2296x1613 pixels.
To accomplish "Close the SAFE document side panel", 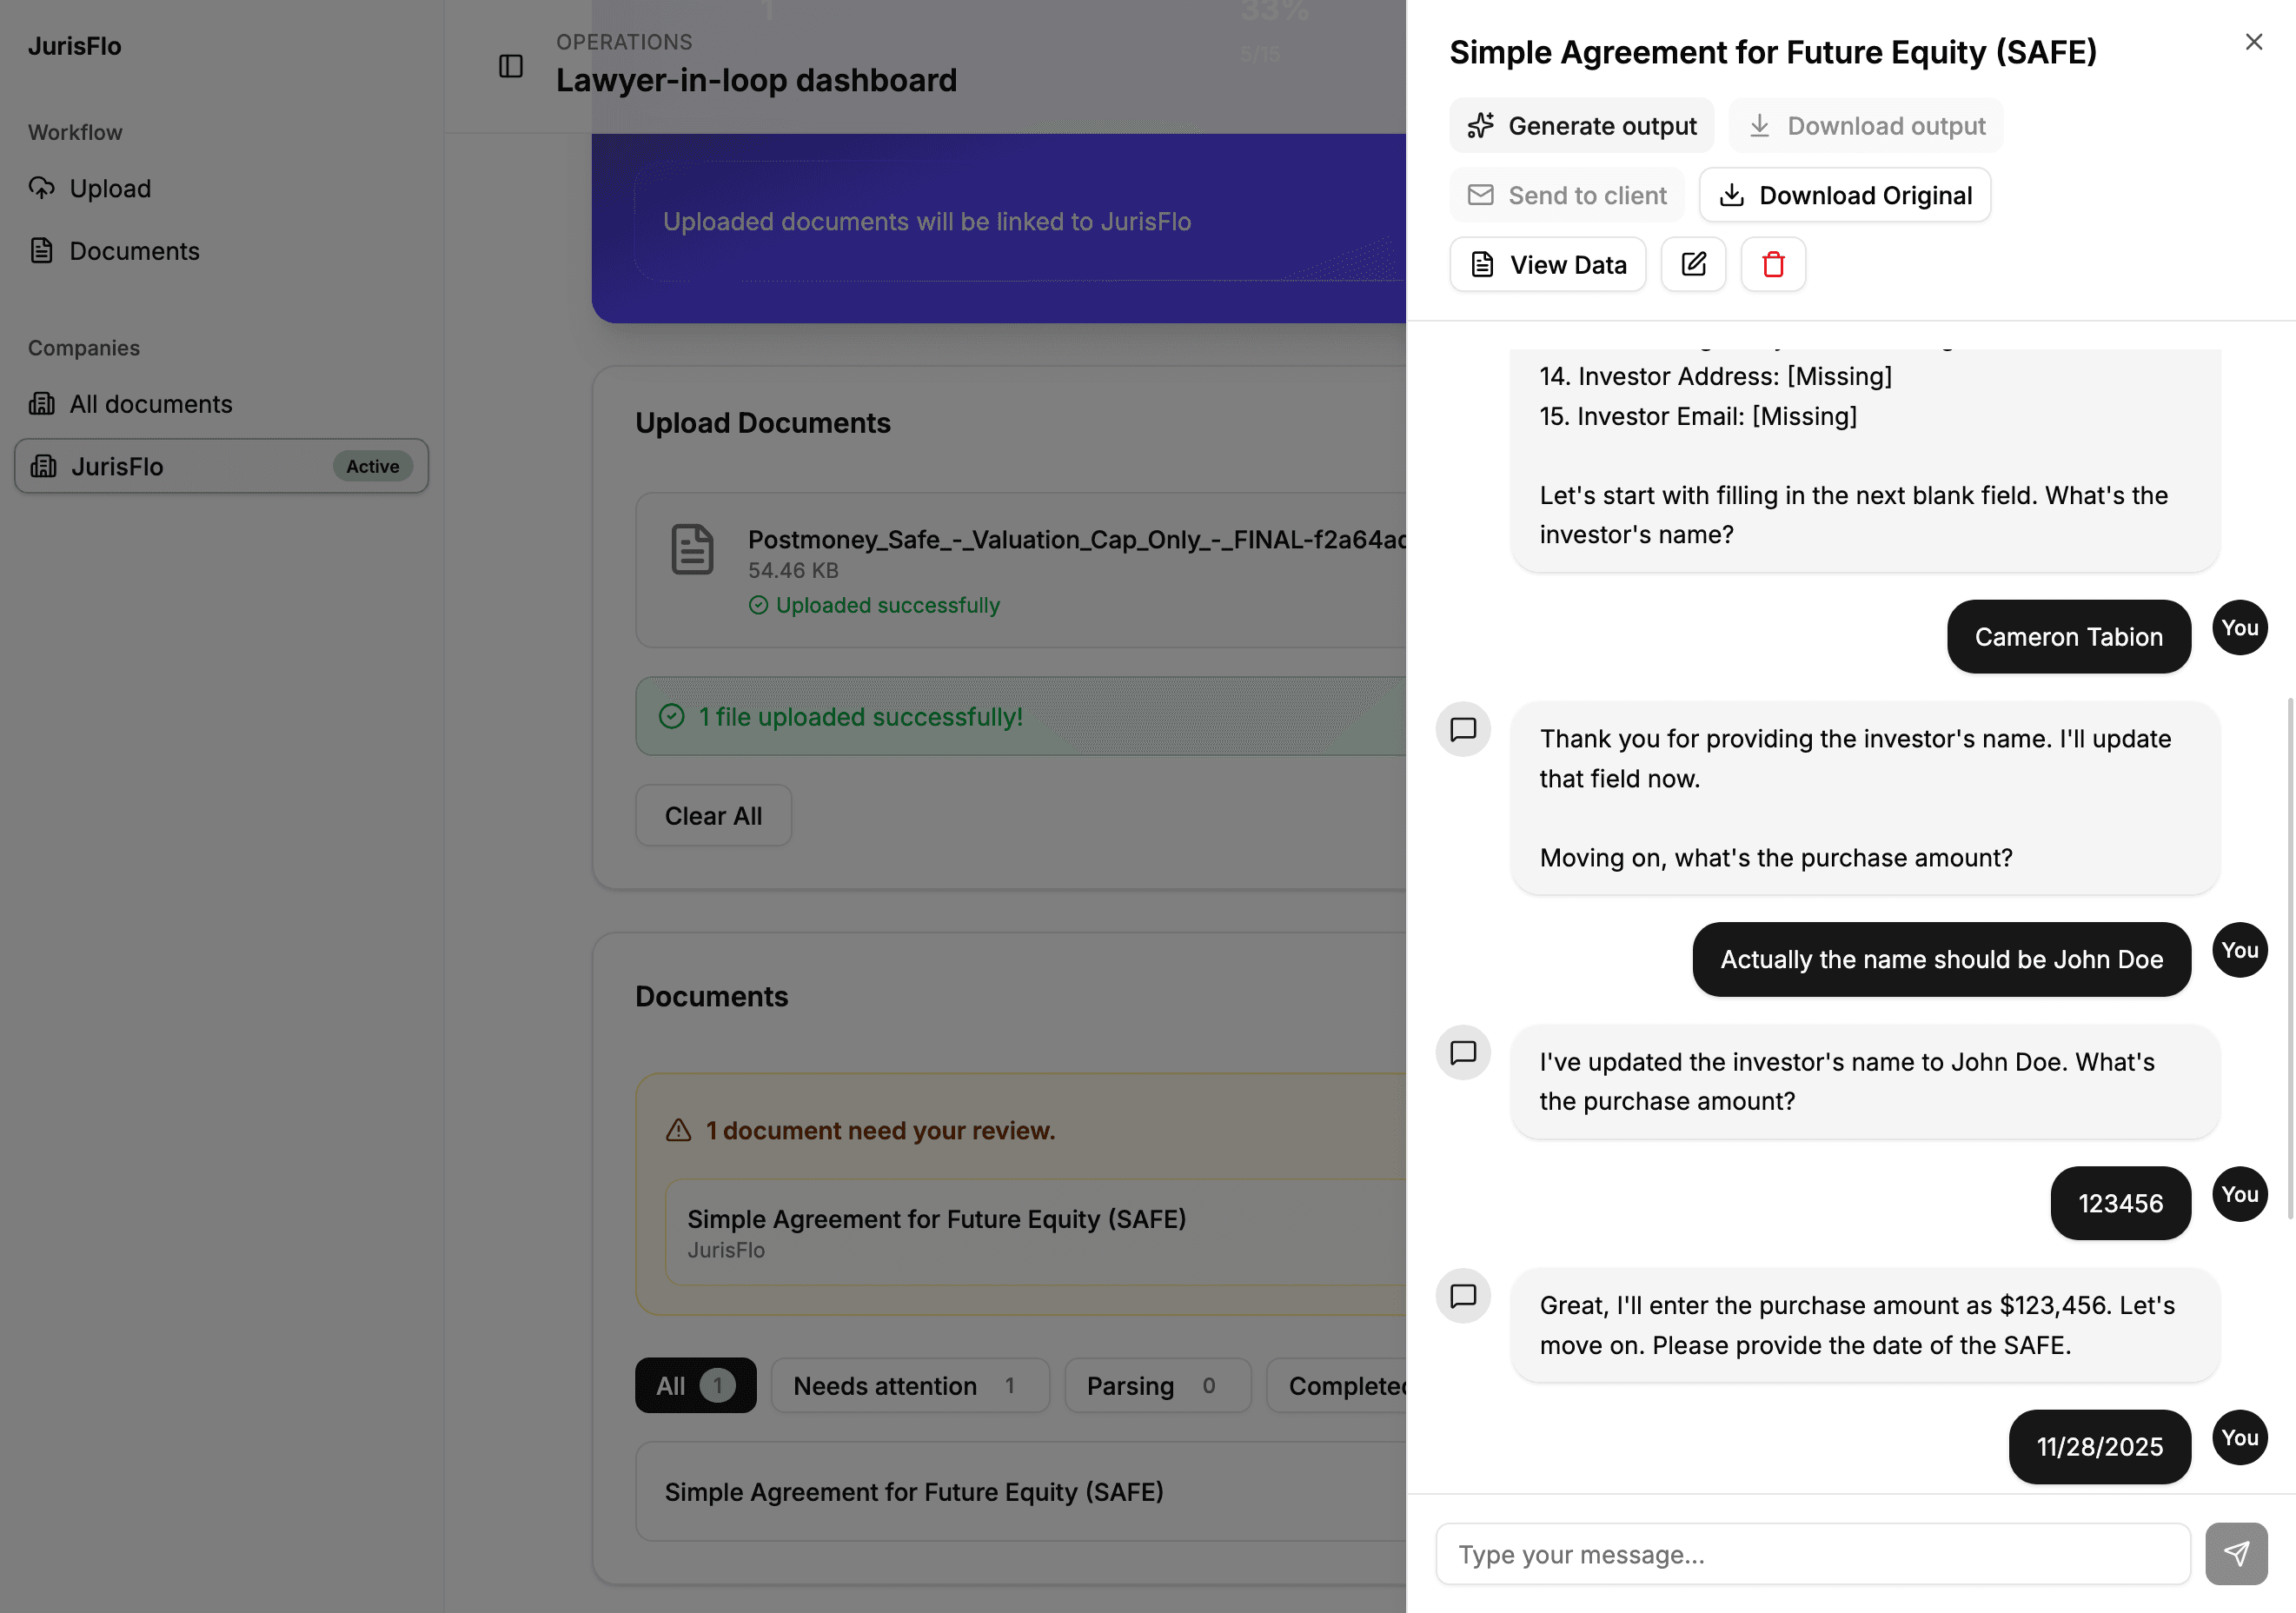I will (x=2253, y=41).
